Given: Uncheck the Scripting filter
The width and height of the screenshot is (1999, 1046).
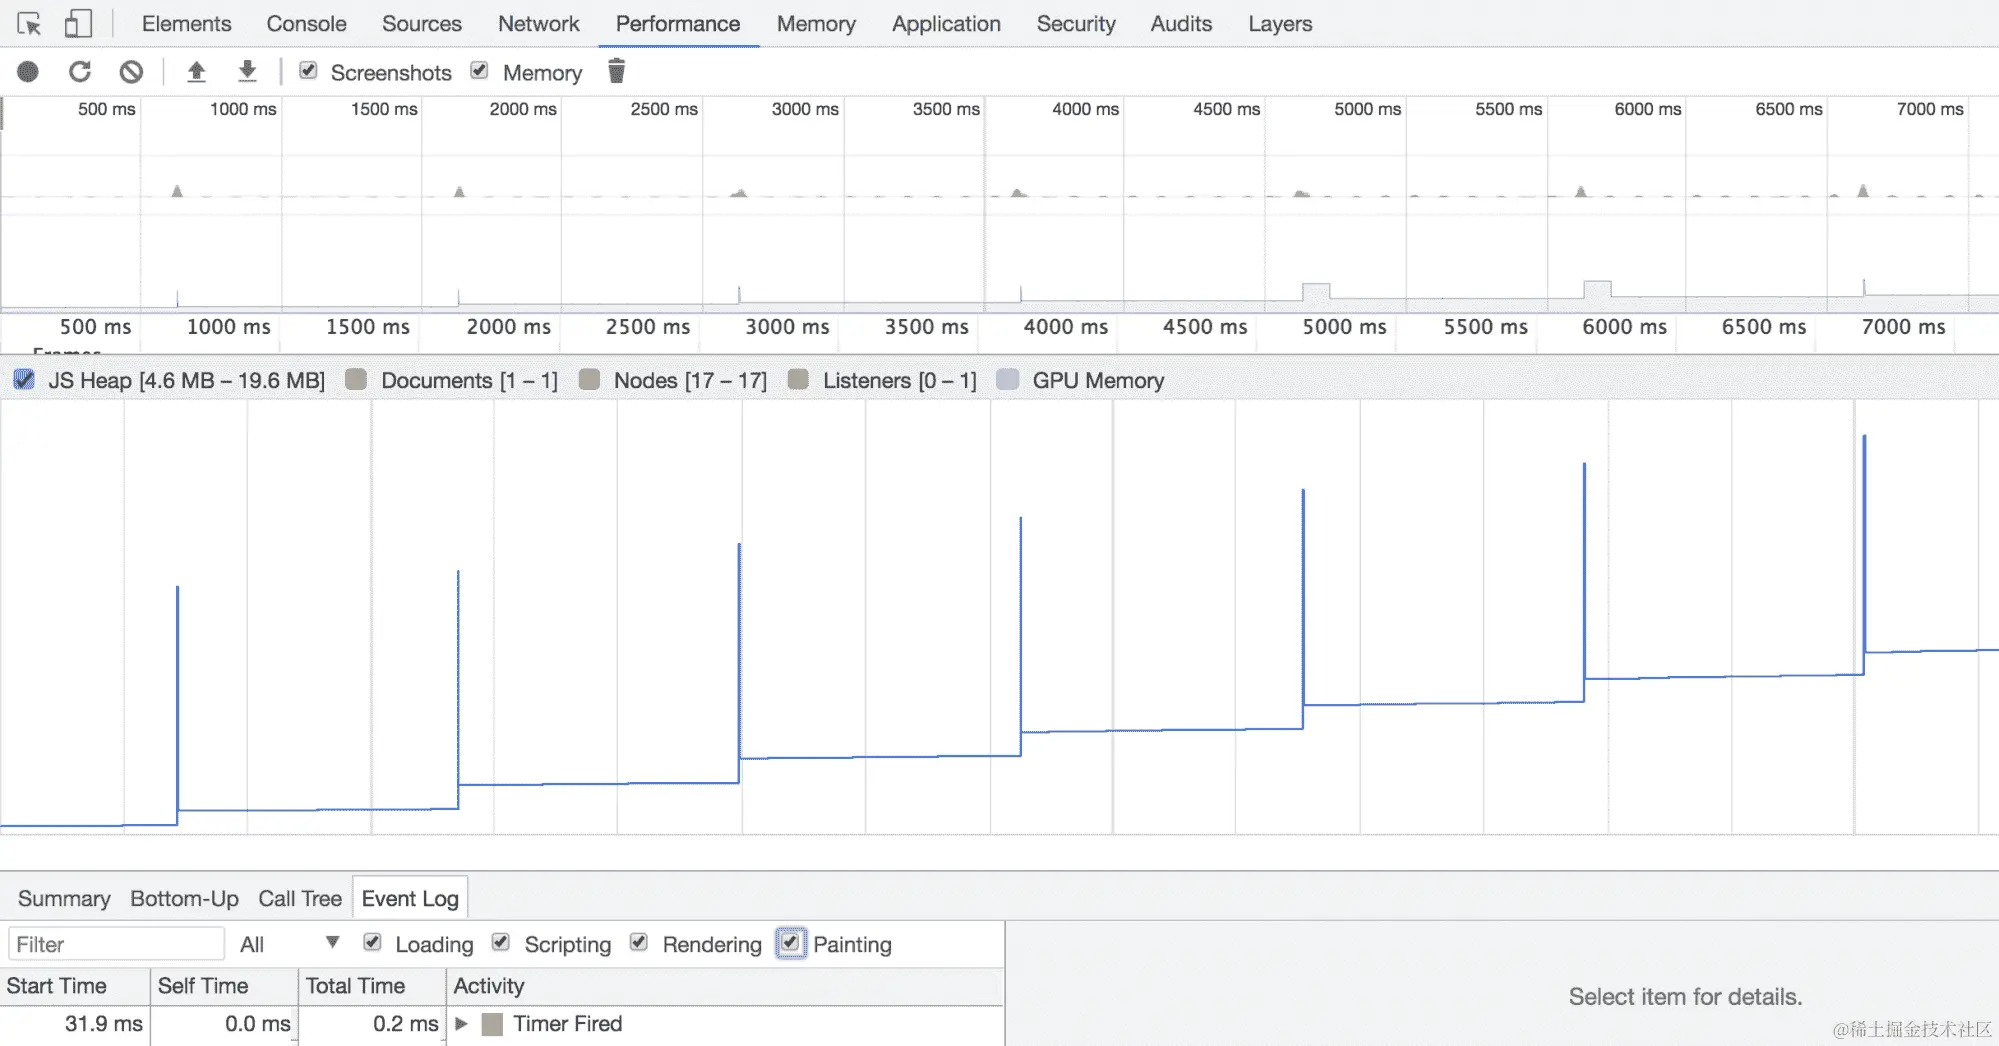Looking at the screenshot, I should coord(501,943).
